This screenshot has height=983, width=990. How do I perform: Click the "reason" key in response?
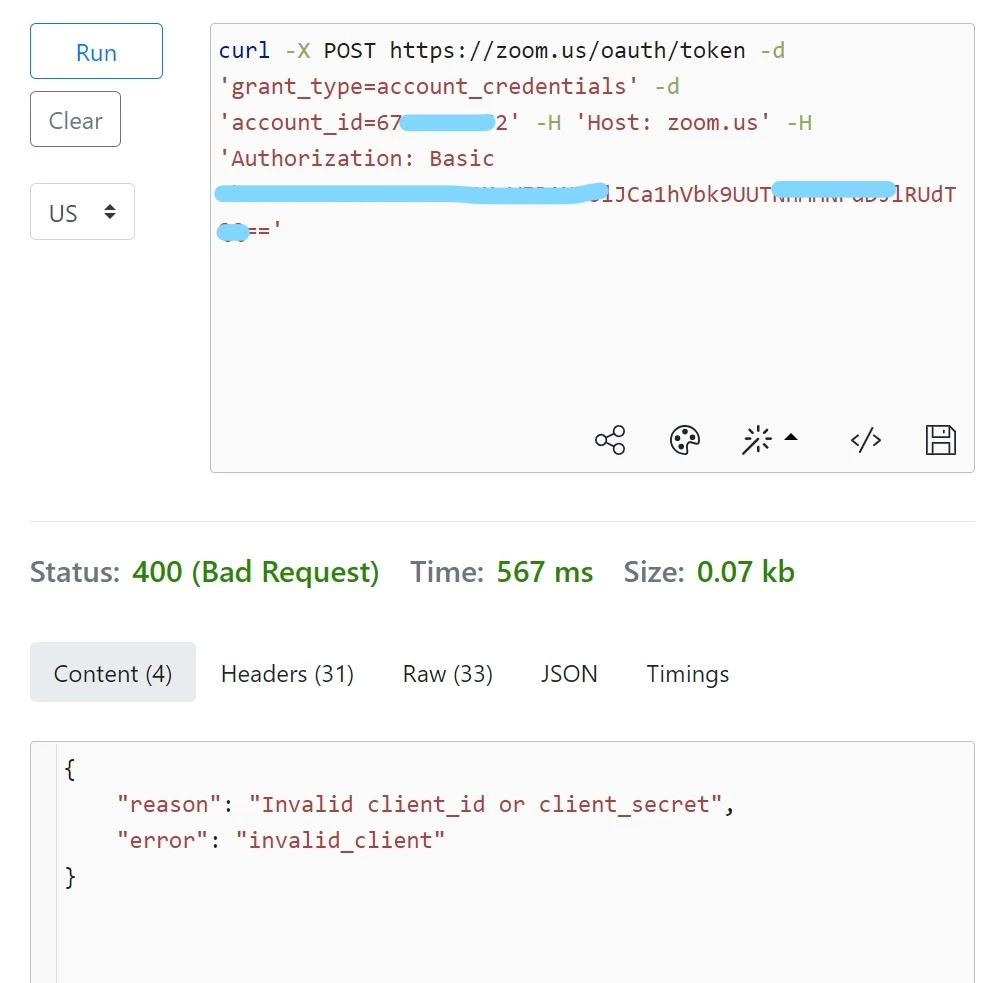pyautogui.click(x=169, y=804)
